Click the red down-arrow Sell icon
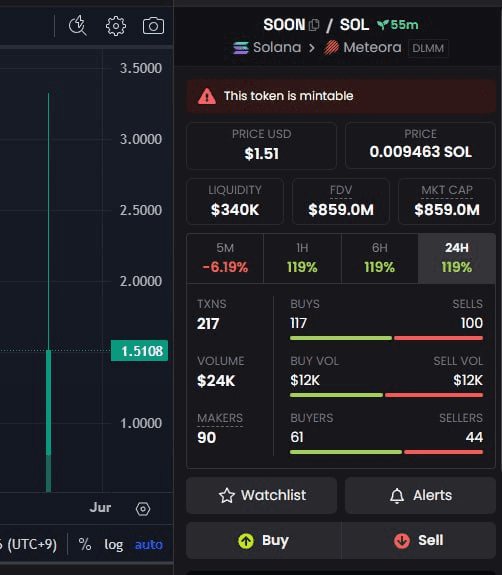 point(402,541)
